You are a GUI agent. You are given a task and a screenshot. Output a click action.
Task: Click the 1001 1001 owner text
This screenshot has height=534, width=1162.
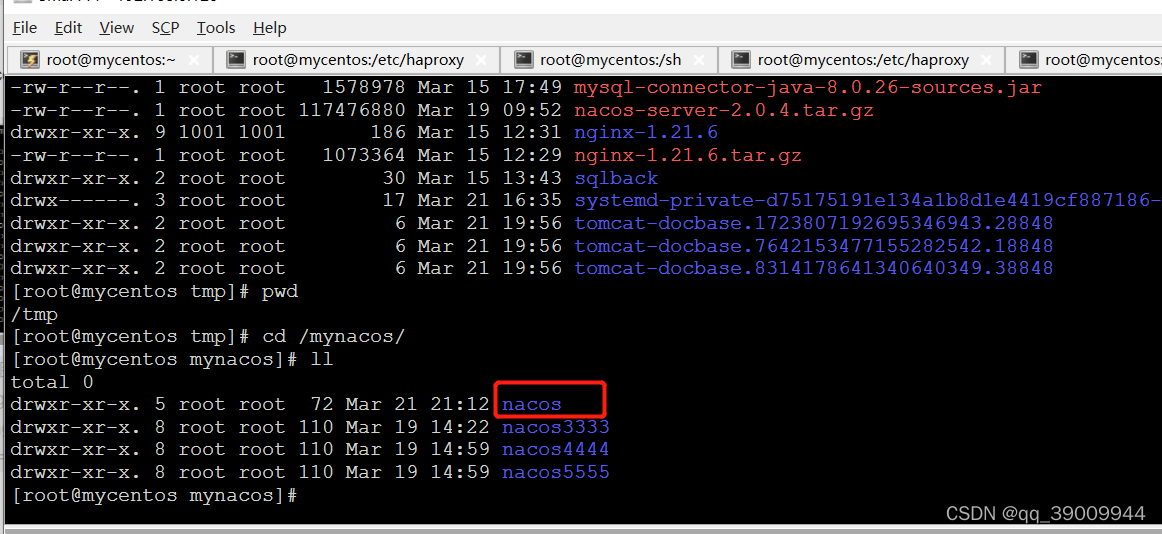[232, 133]
